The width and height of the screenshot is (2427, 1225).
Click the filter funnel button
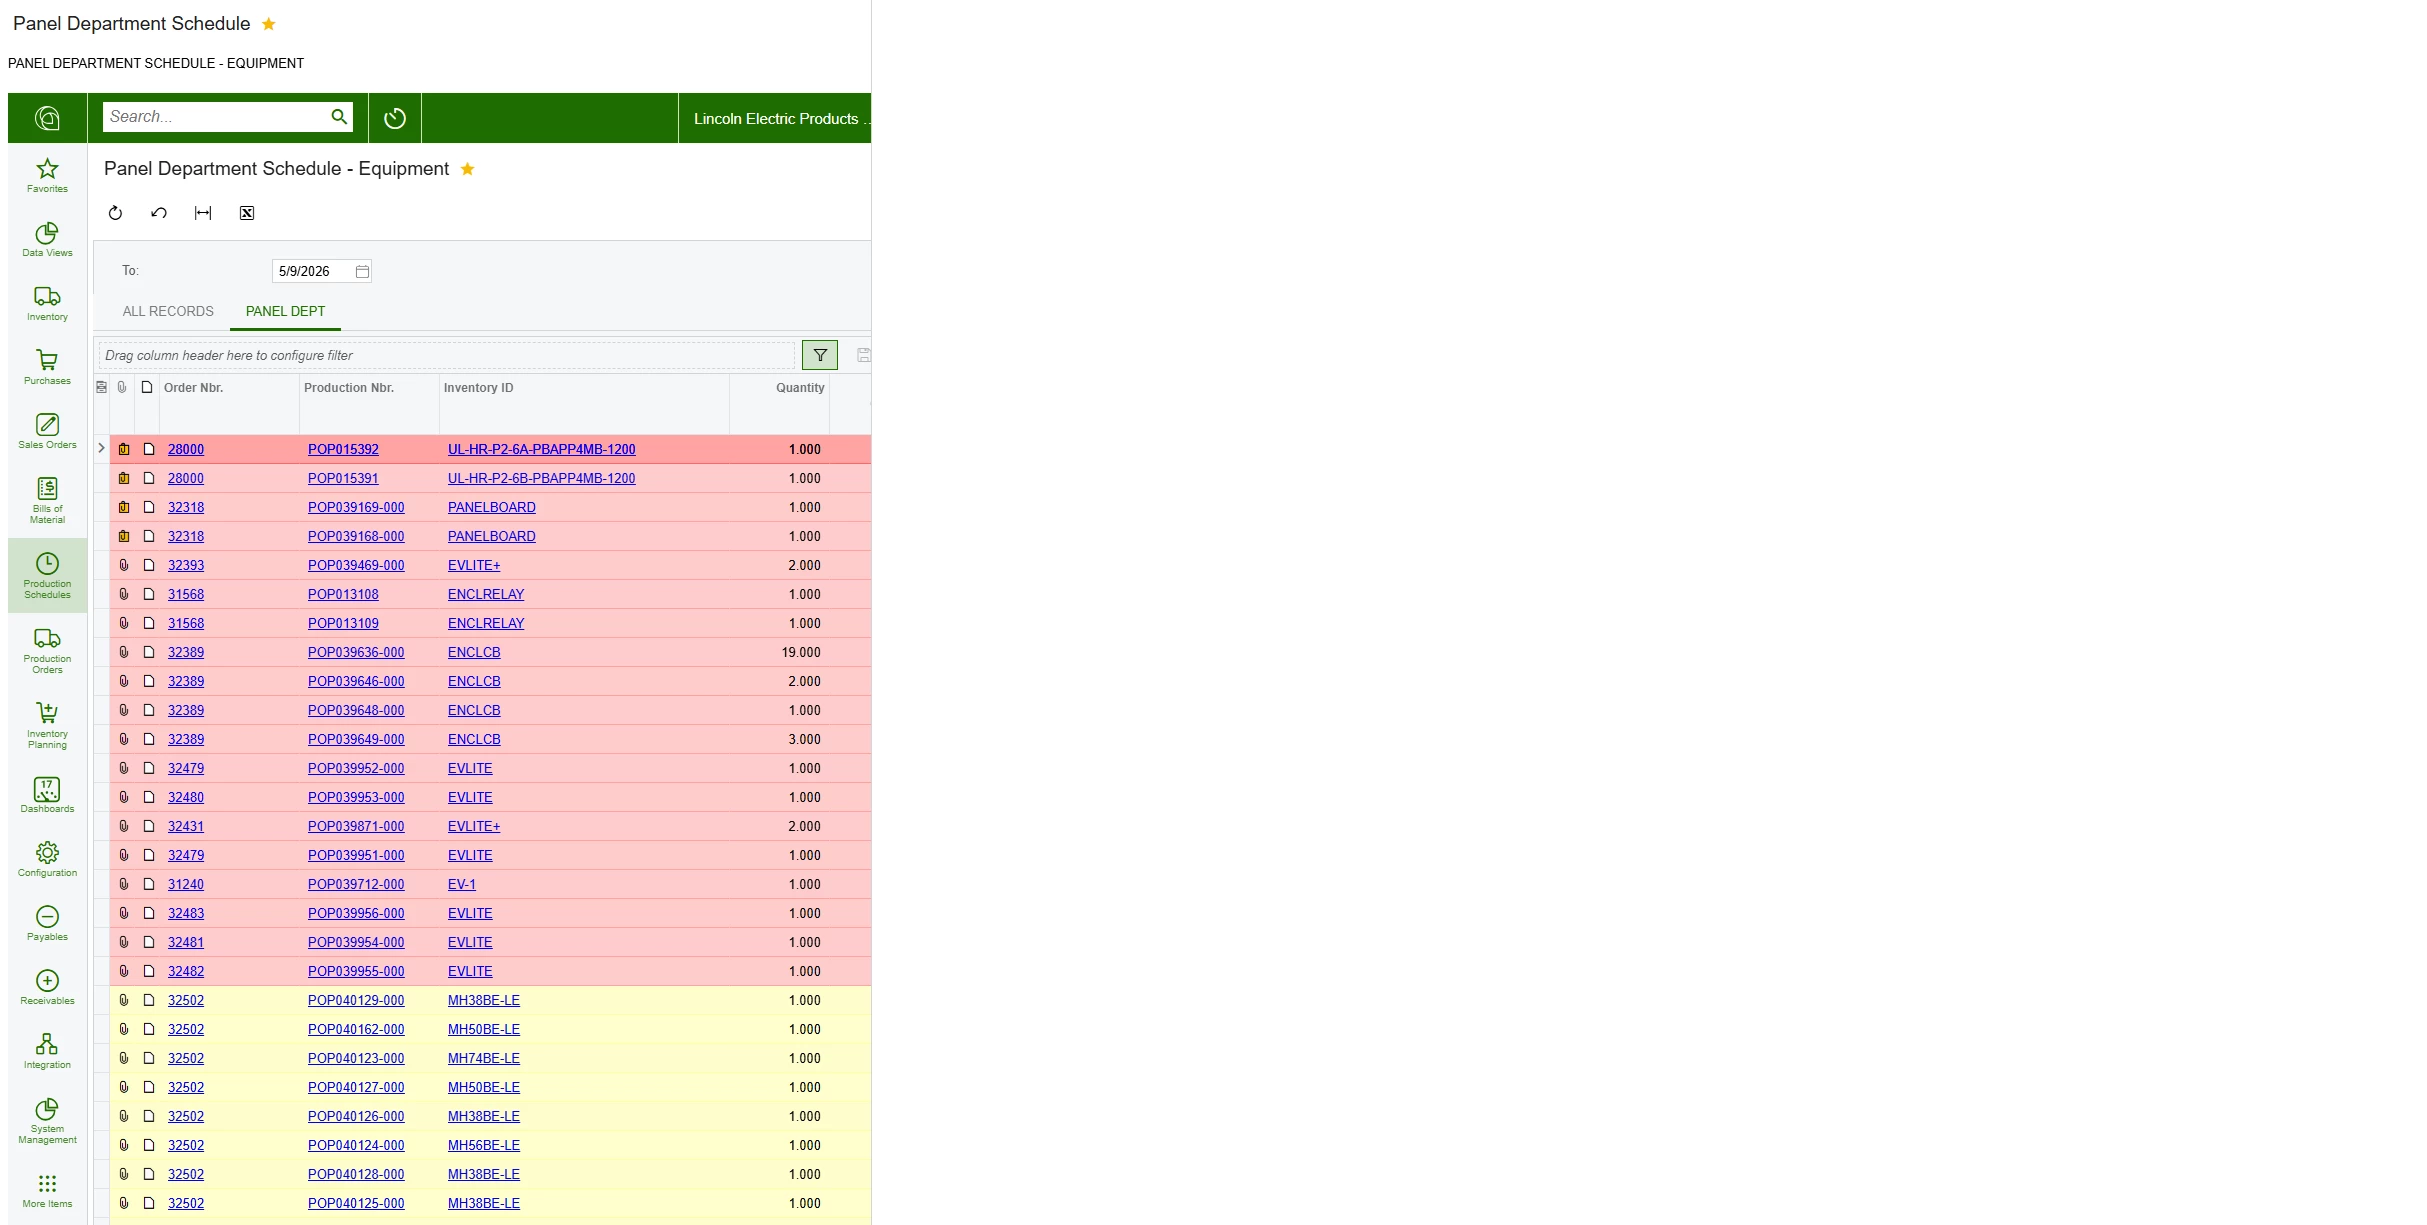[820, 355]
